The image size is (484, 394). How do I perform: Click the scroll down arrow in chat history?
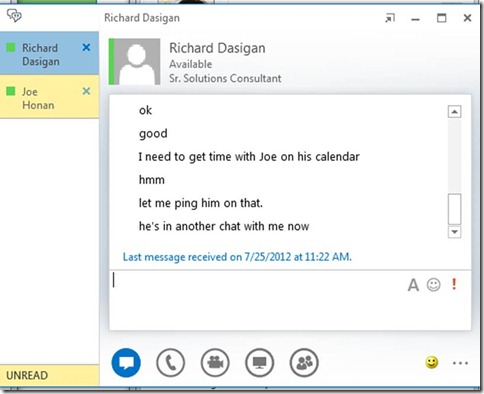point(454,232)
